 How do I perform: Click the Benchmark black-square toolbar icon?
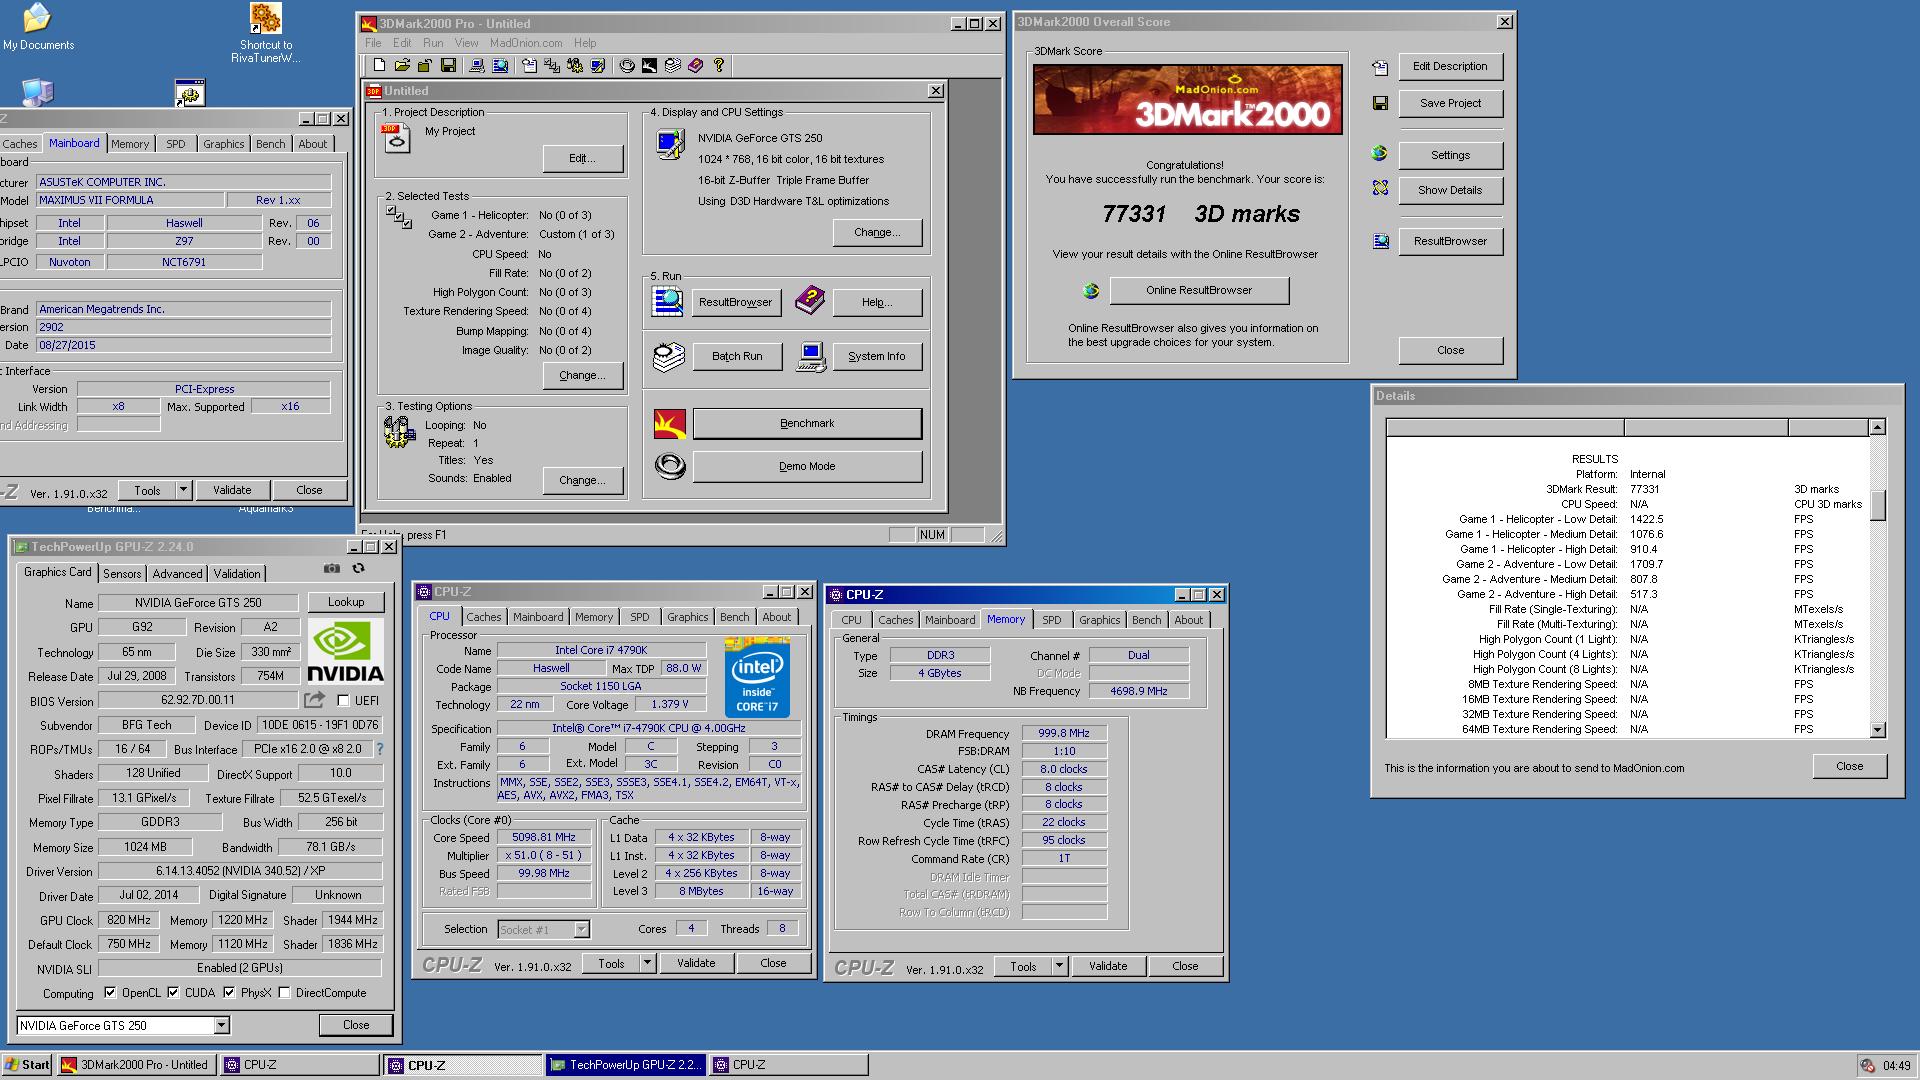click(x=650, y=65)
